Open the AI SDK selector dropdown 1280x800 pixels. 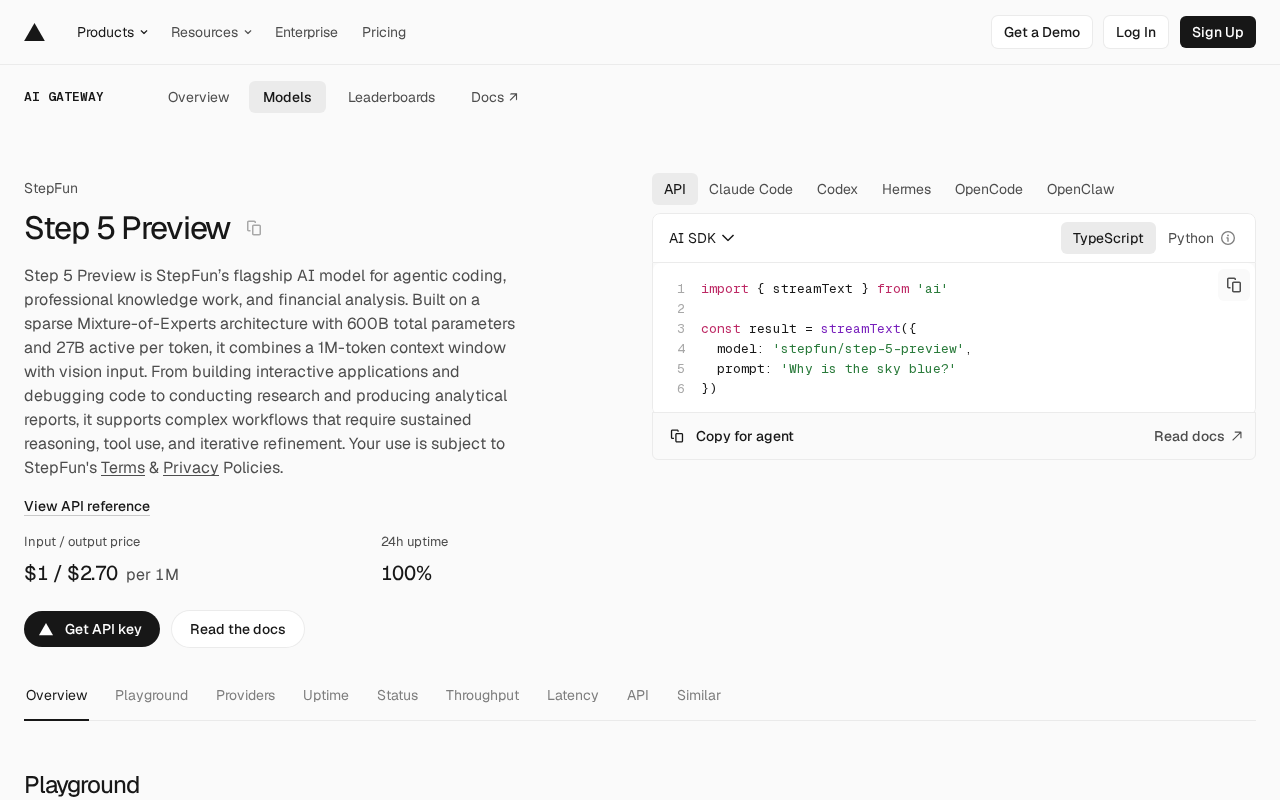click(x=702, y=238)
